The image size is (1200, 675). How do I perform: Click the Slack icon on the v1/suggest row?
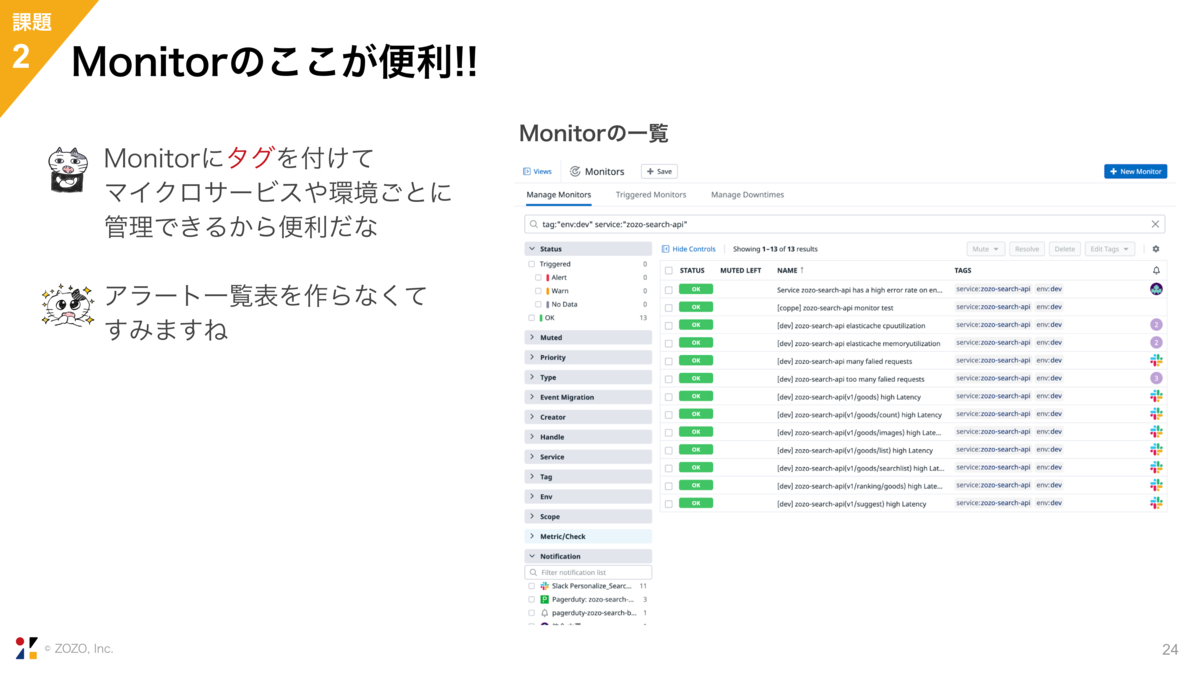(x=1156, y=503)
